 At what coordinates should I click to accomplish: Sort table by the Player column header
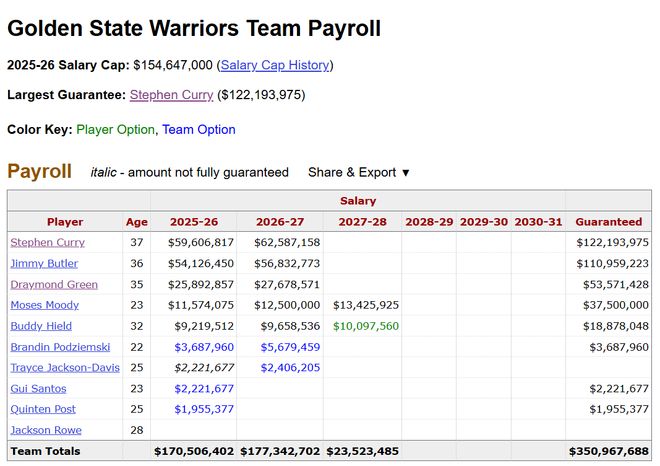coord(65,221)
